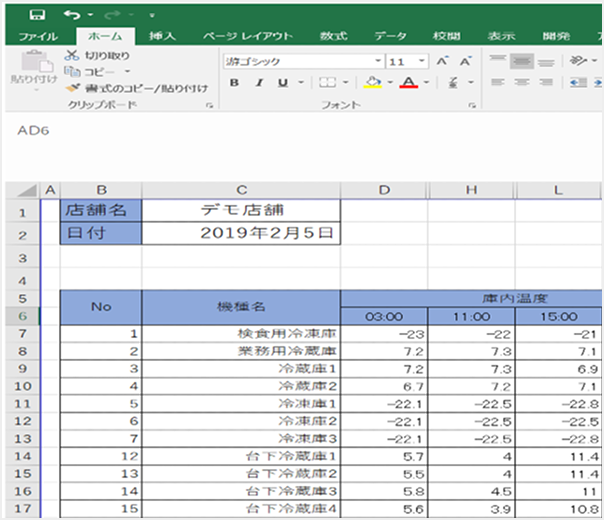Click cell containing デモ店舗
This screenshot has width=604, height=520.
[x=242, y=210]
